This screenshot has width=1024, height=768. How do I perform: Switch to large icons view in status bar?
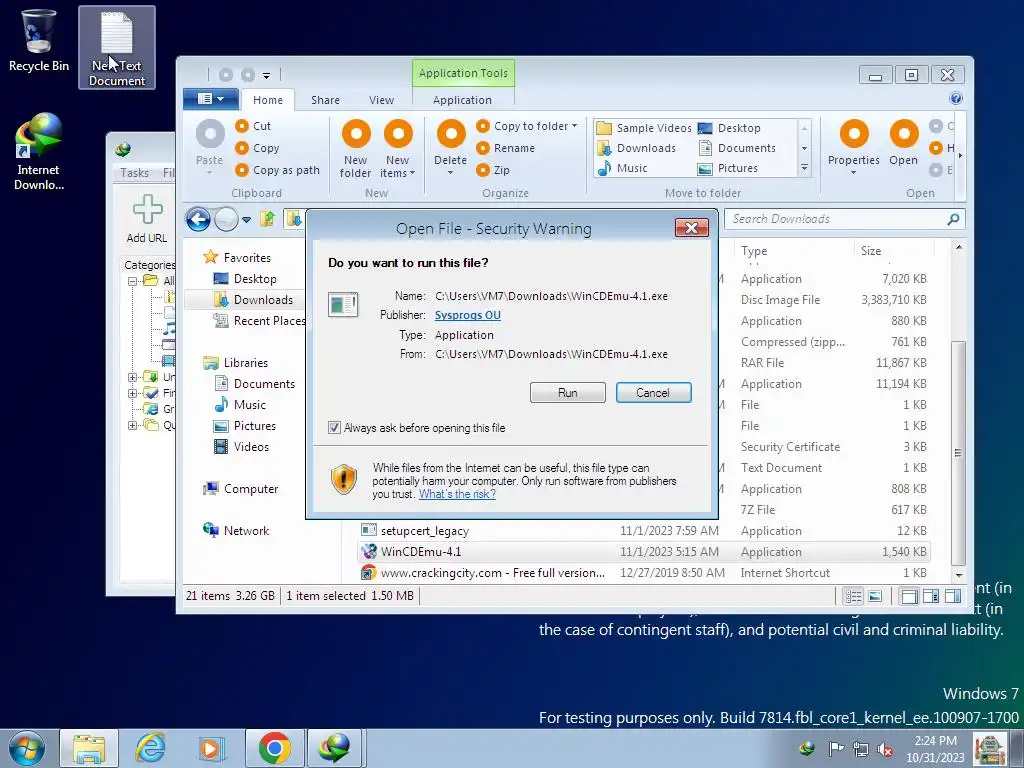(x=875, y=596)
